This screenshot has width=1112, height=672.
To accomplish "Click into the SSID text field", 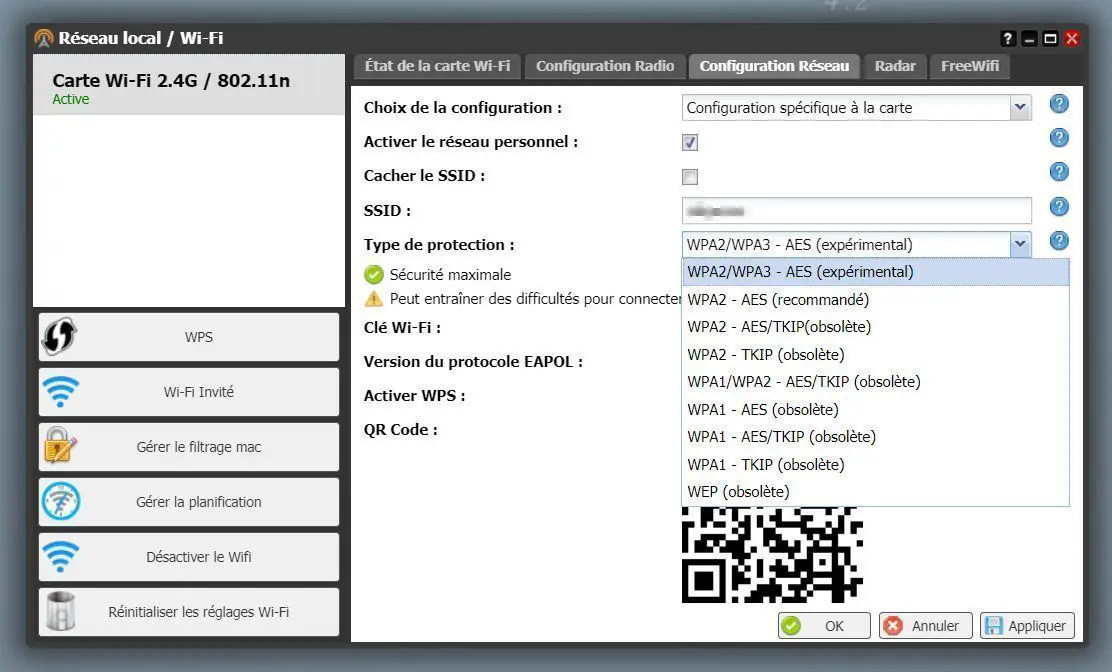I will (857, 211).
